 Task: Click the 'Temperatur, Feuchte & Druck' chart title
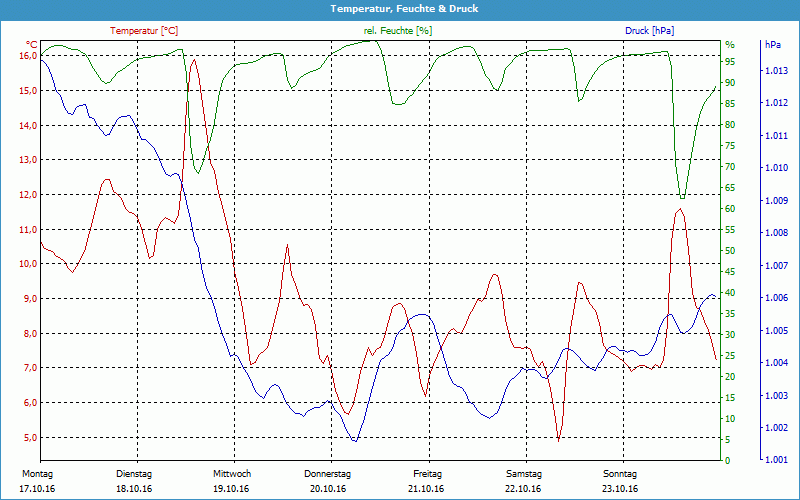click(404, 9)
